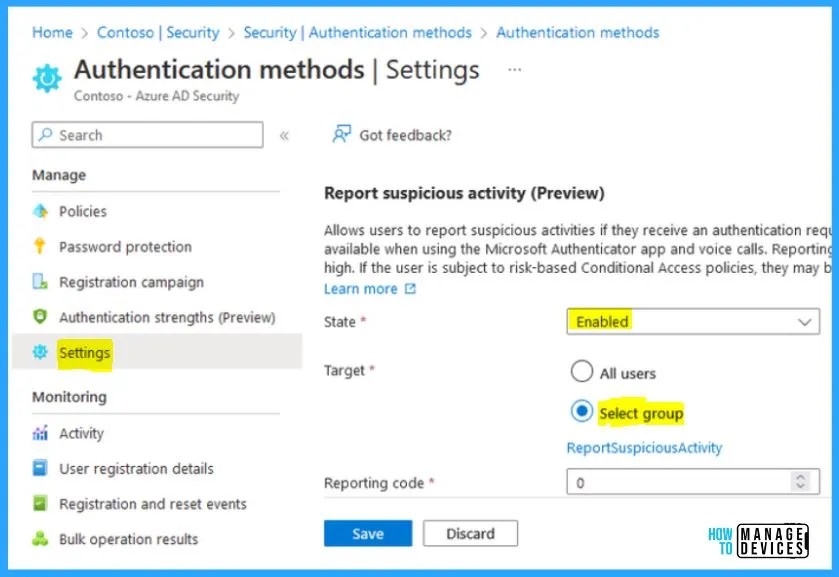Click inside the sidebar Search box
Screen dimensions: 839x577
pyautogui.click(x=147, y=134)
